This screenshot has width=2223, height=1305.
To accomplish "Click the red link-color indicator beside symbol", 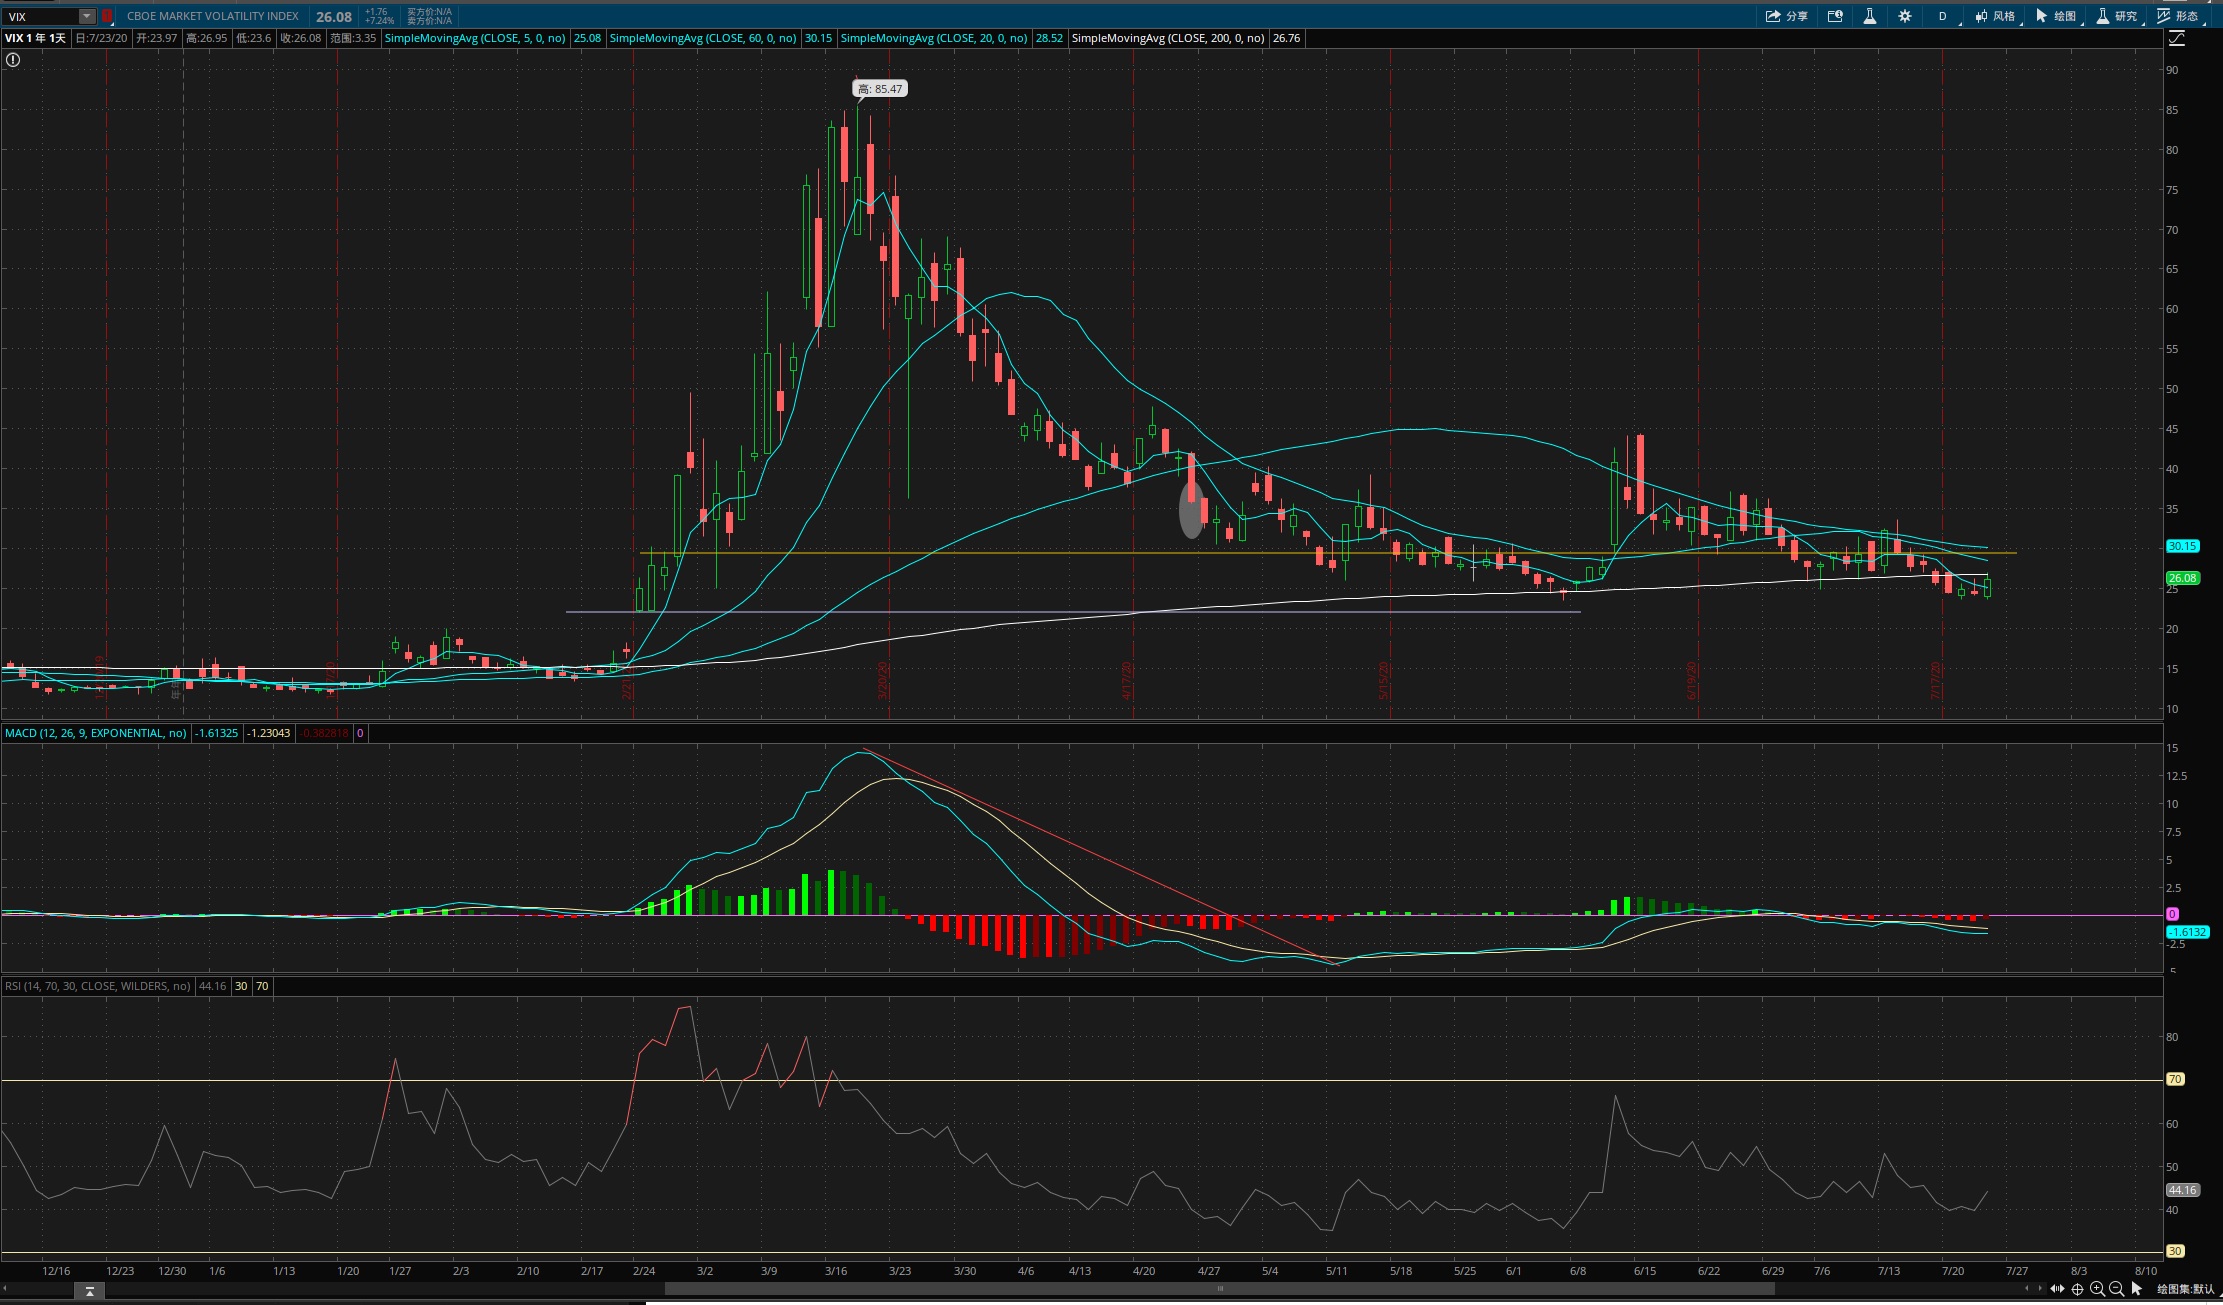I will (107, 16).
